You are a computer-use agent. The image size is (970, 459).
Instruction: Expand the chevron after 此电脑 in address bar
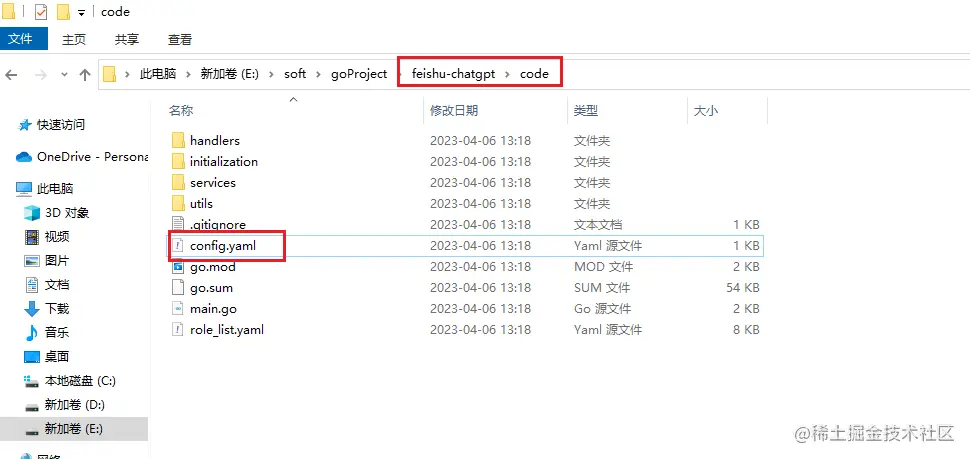(189, 74)
